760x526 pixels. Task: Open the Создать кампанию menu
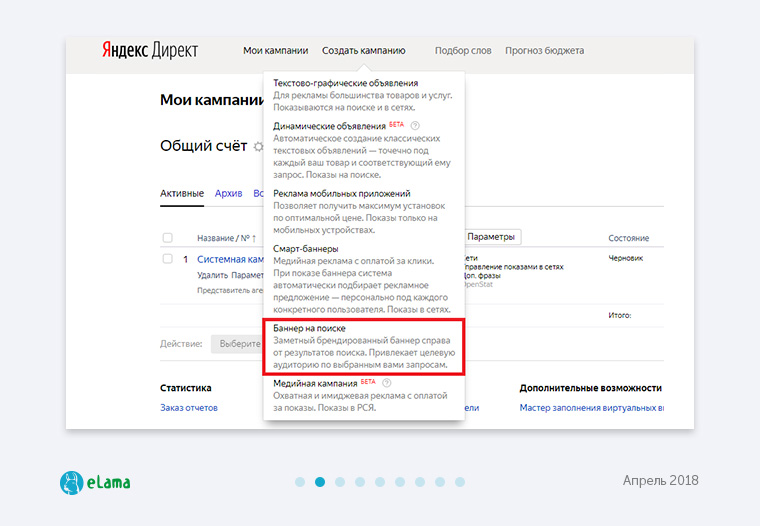[363, 51]
